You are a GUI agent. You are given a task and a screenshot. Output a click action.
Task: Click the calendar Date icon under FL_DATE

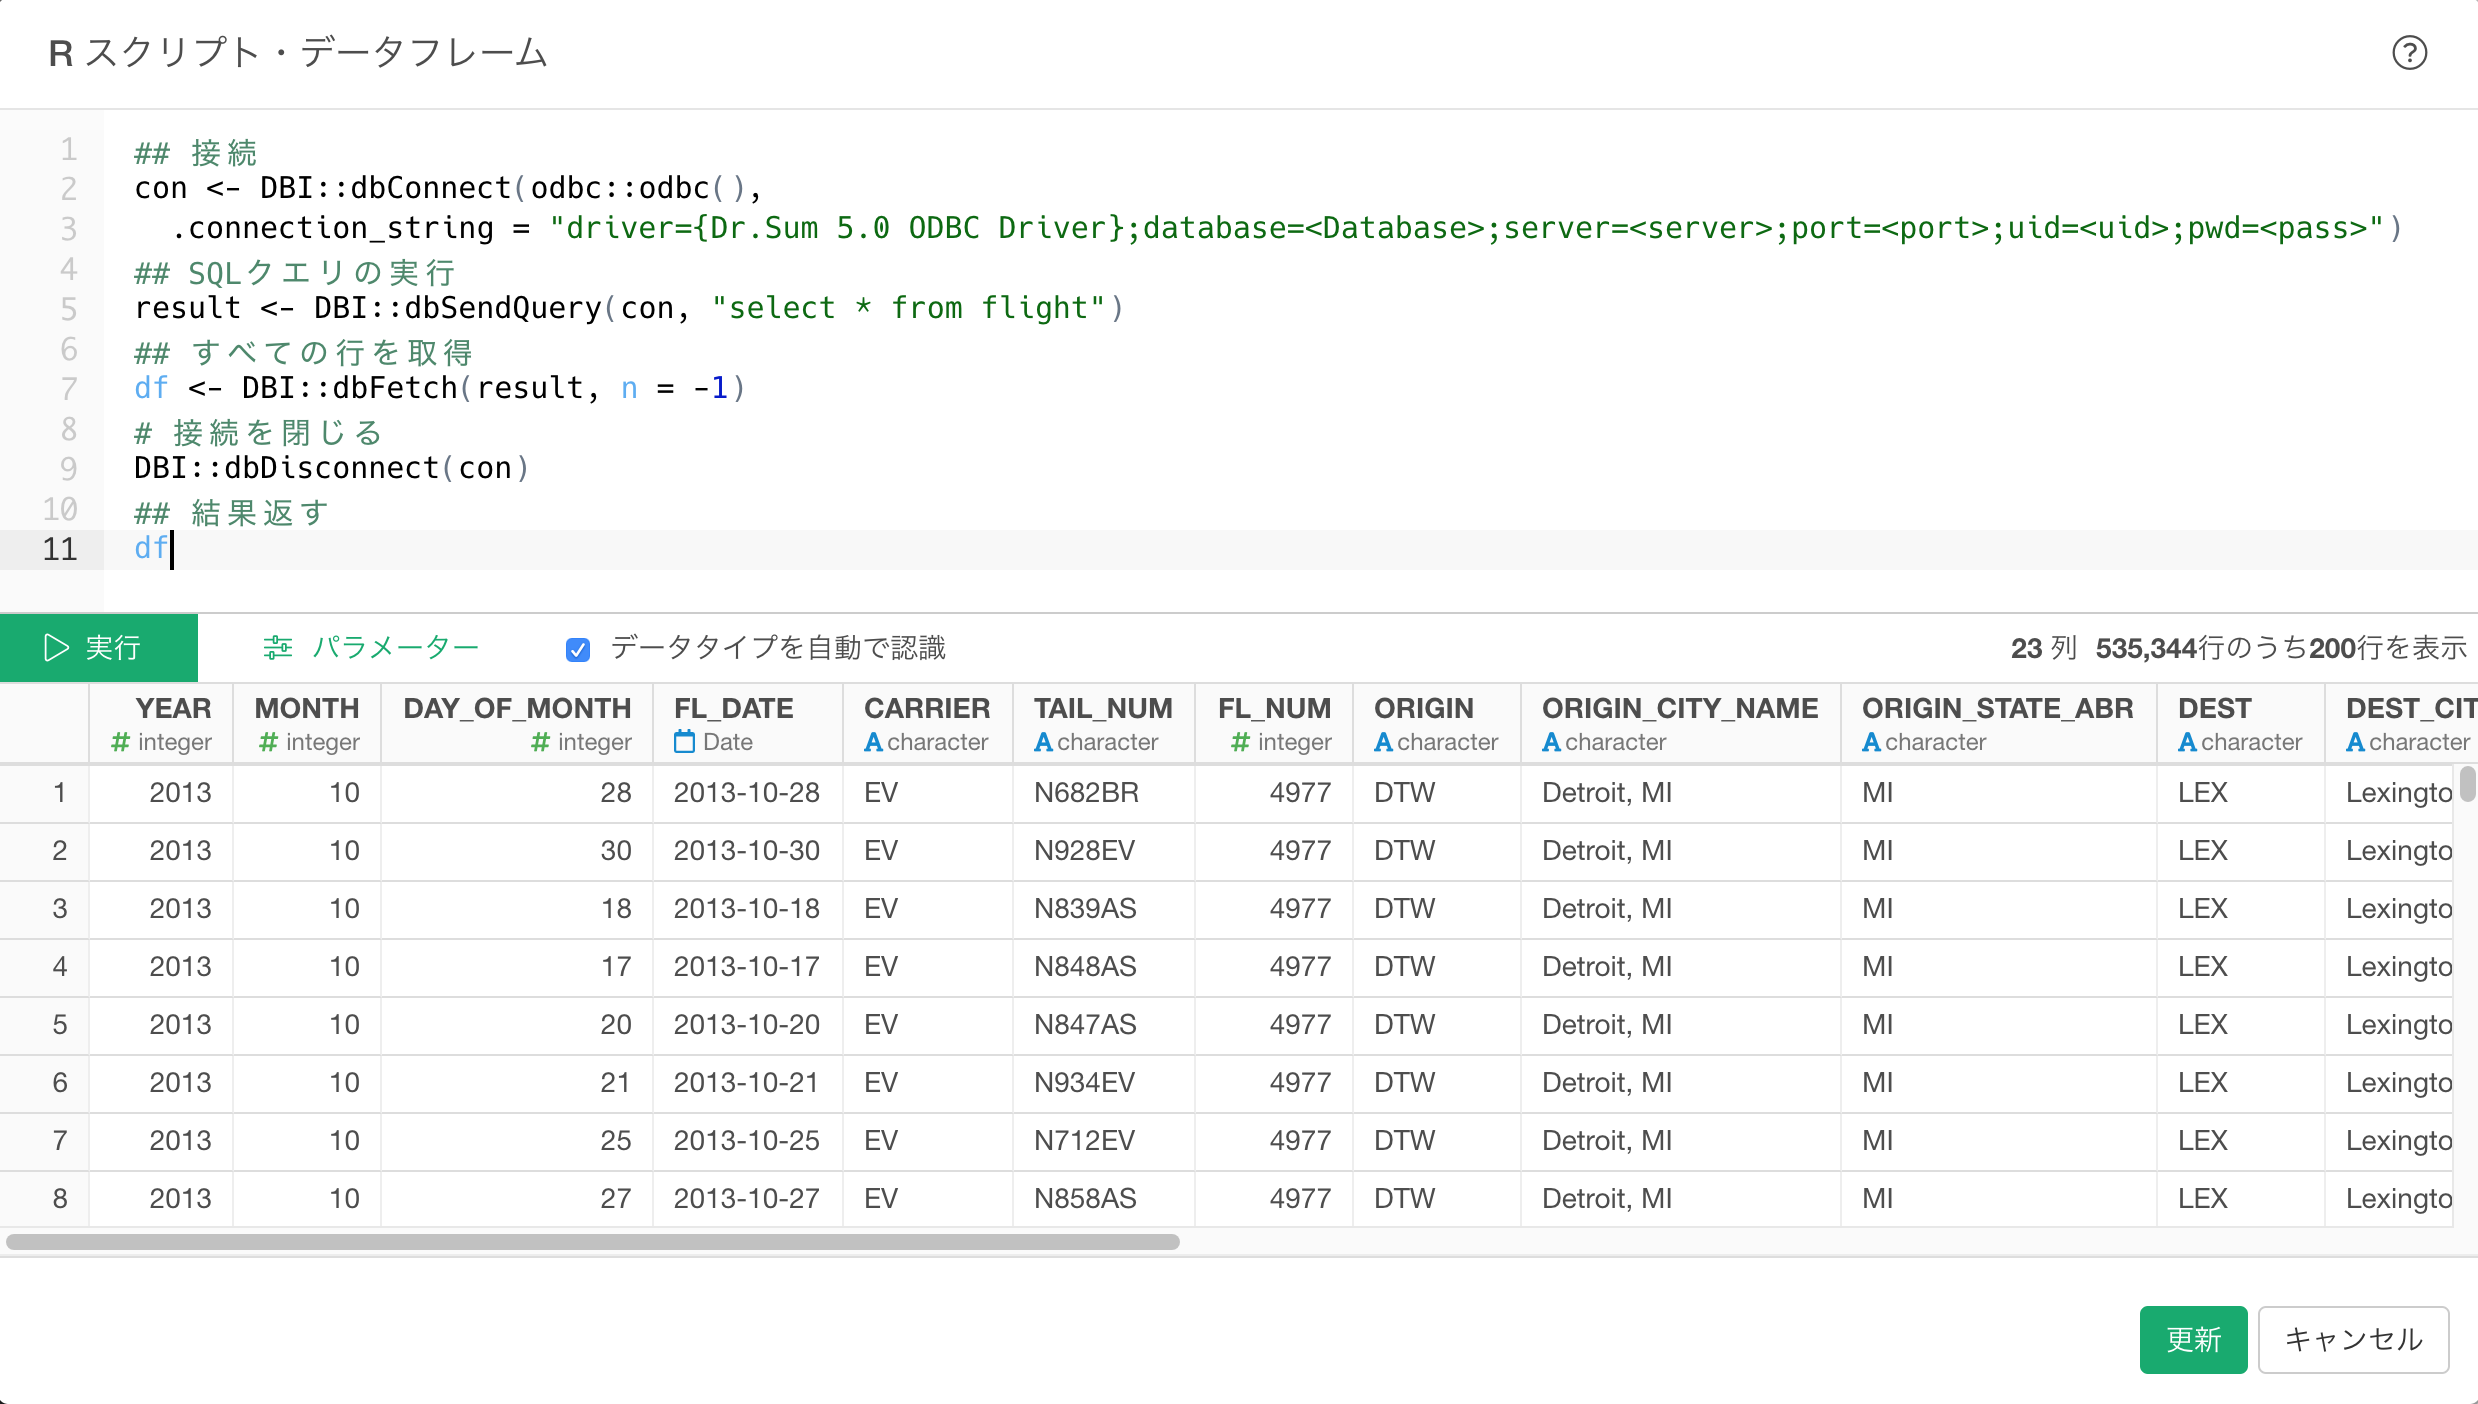pyautogui.click(x=684, y=742)
